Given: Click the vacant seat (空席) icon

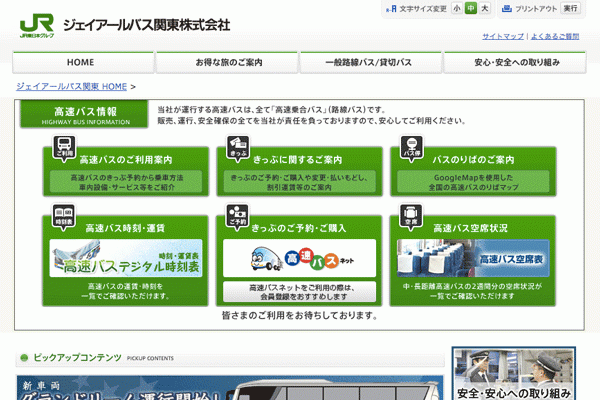Looking at the screenshot, I should 411,217.
